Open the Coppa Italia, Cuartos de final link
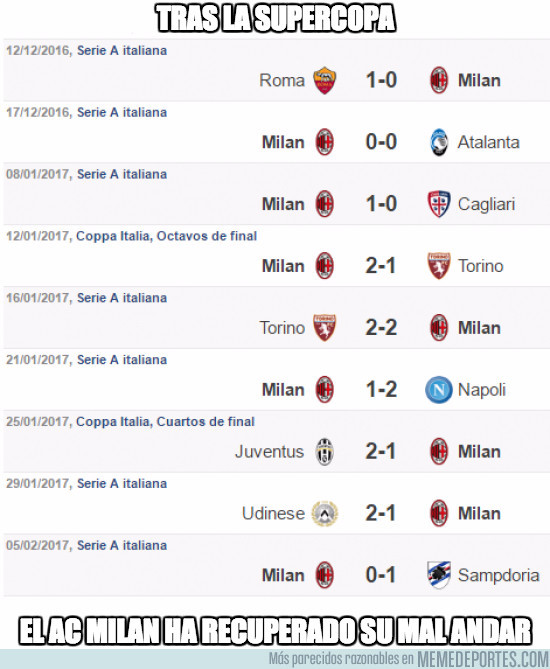This screenshot has width=550, height=669. point(165,422)
